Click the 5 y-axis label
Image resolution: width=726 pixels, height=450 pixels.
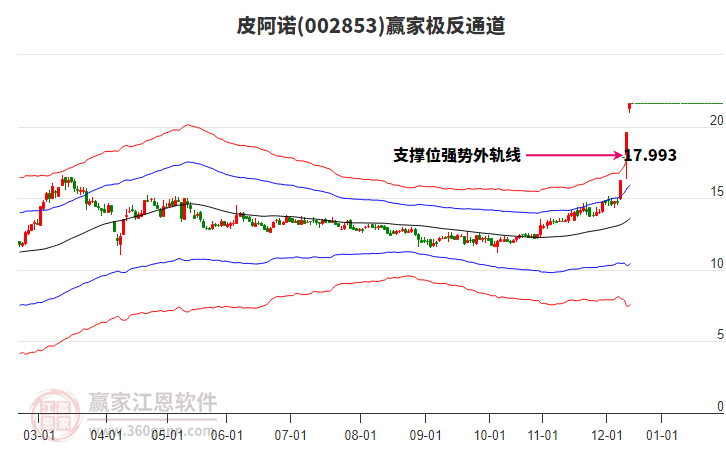[x=720, y=334]
